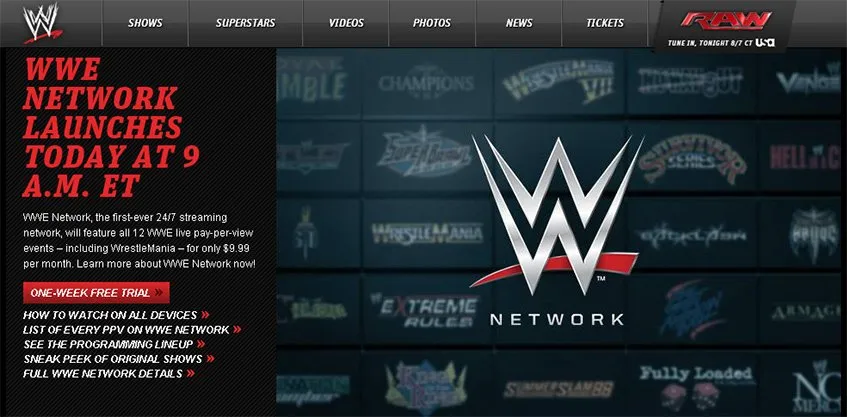Screen dimensions: 847x417
Task: Open the Tickets menu
Action: [x=605, y=23]
